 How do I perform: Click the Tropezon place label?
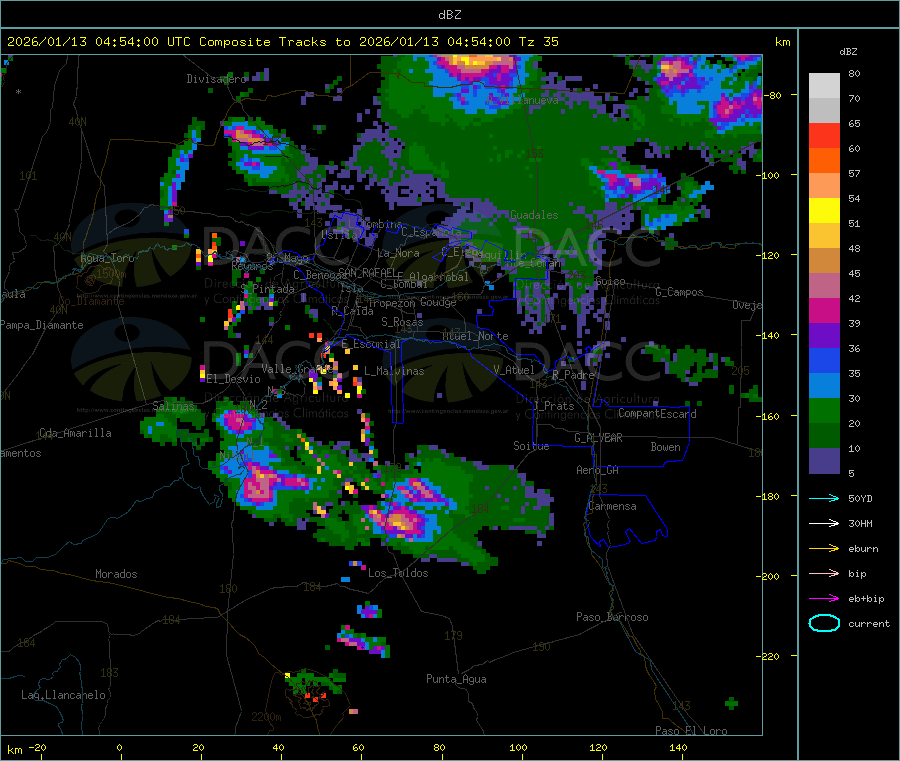point(392,302)
